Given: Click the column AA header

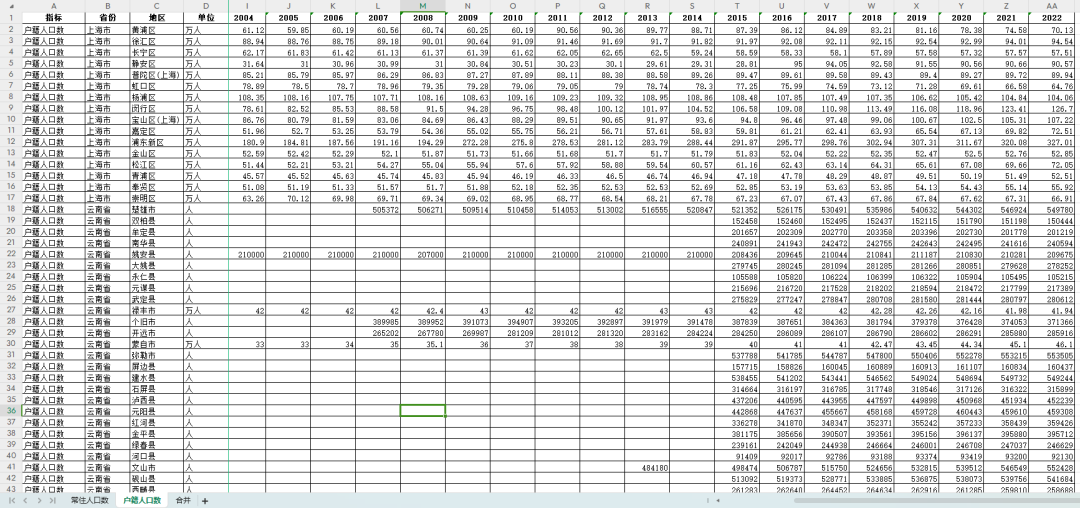Looking at the screenshot, I should [1052, 6].
